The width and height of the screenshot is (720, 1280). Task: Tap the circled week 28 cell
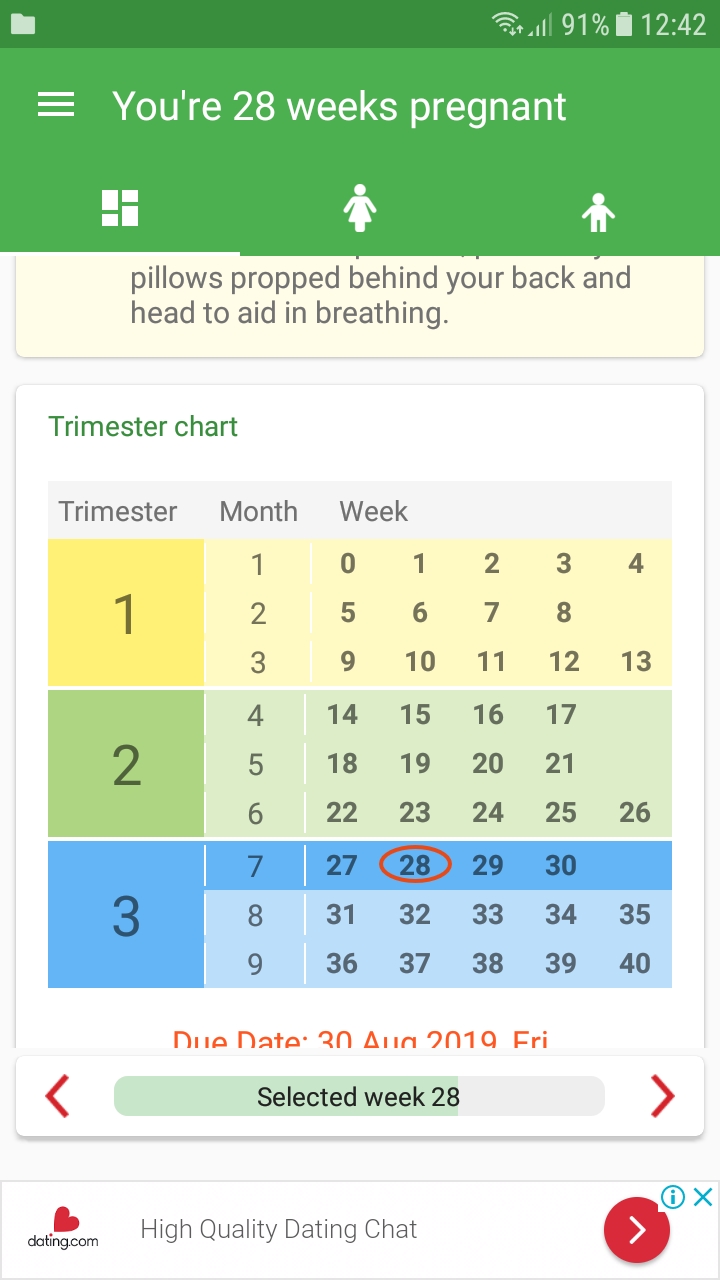[415, 865]
